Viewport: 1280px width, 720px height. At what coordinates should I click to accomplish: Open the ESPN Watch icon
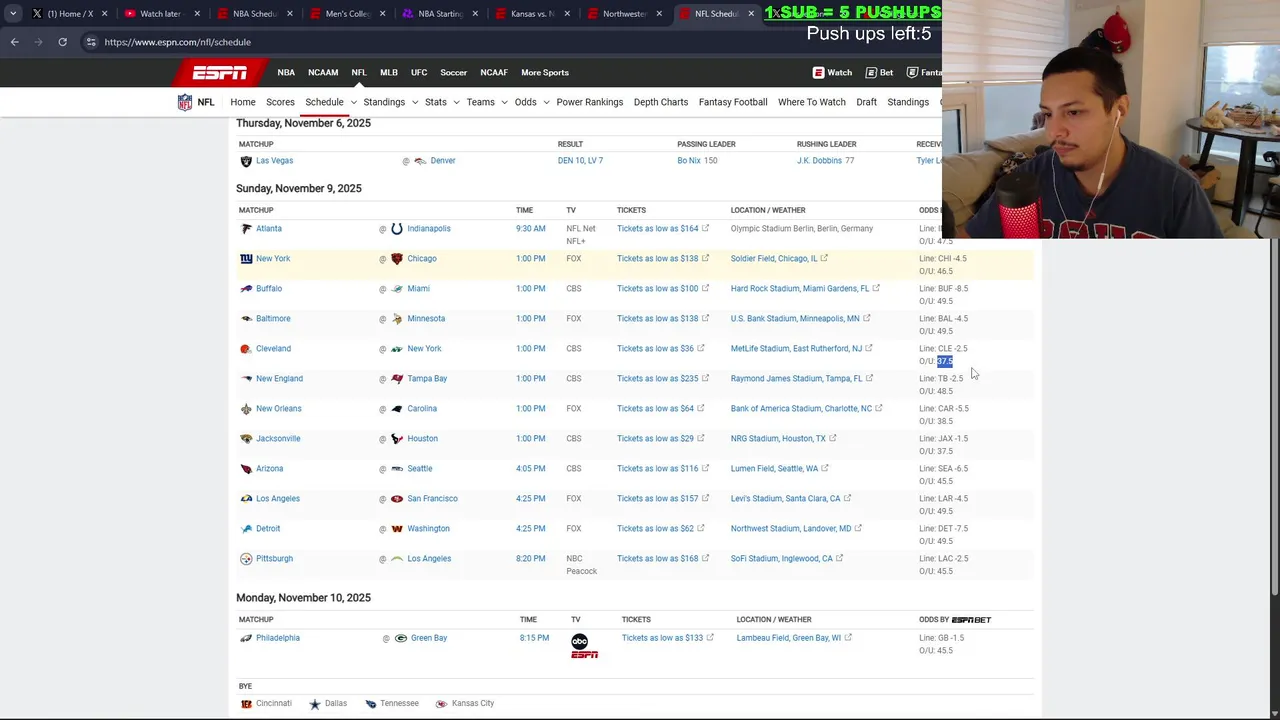pos(818,72)
